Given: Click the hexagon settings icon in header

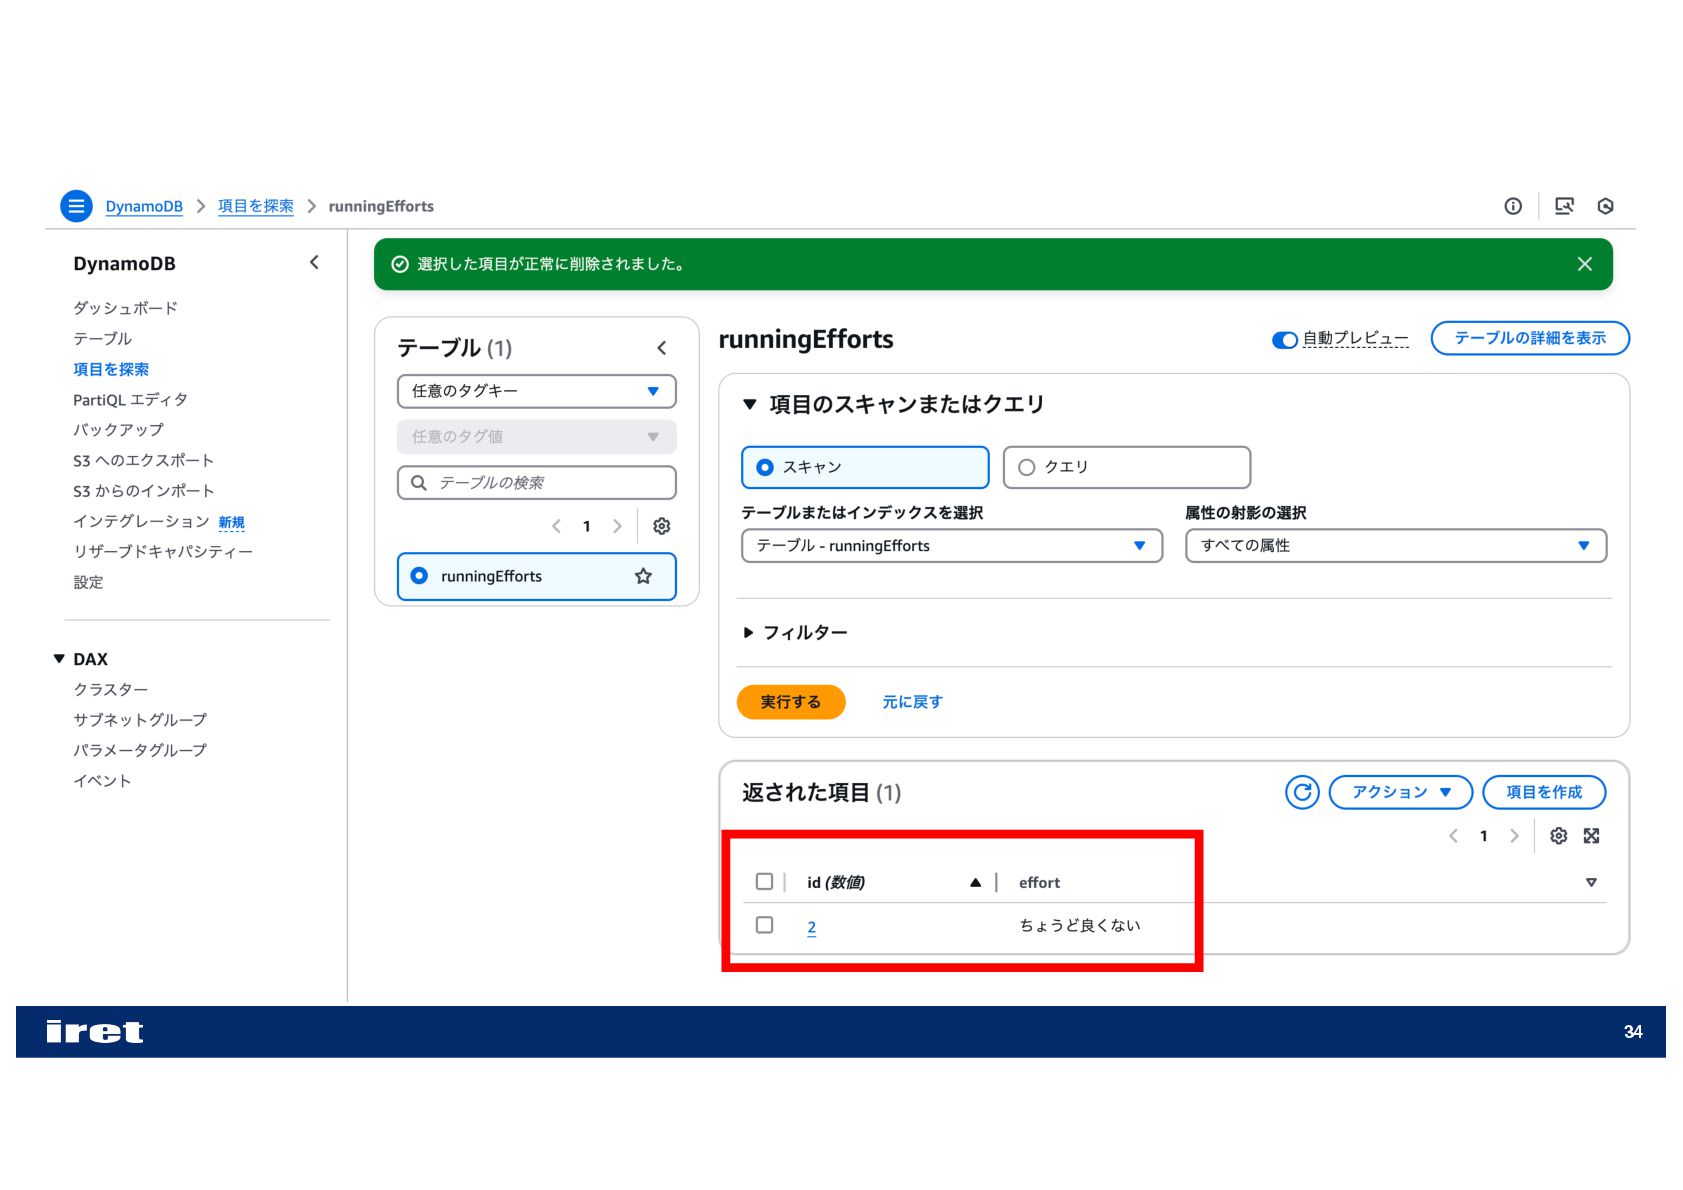Looking at the screenshot, I should click(1606, 206).
